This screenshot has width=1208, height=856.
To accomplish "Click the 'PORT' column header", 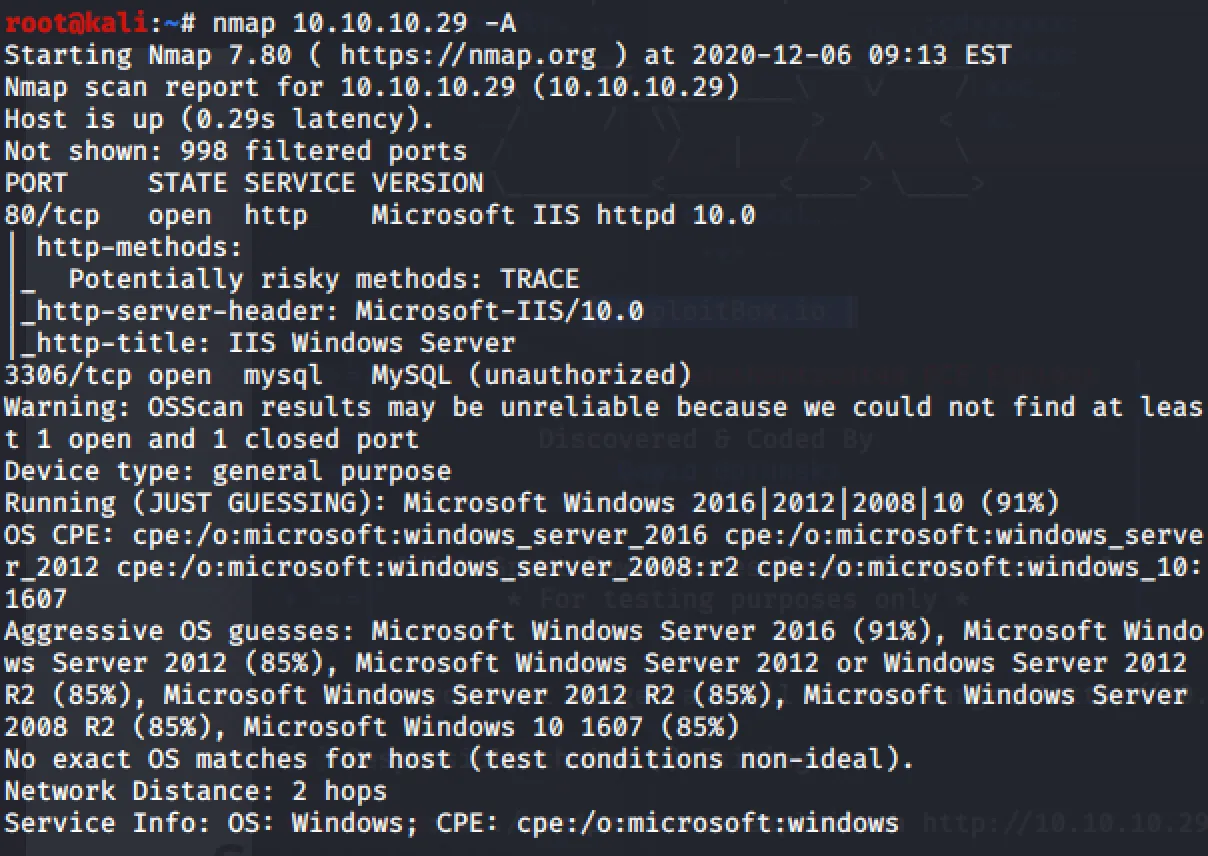I will pyautogui.click(x=37, y=183).
